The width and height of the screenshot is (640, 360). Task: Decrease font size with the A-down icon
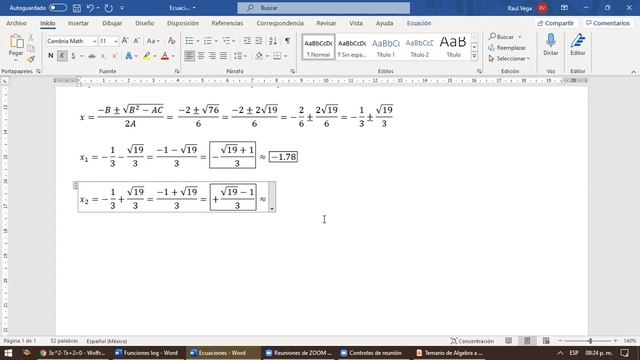pyautogui.click(x=137, y=41)
